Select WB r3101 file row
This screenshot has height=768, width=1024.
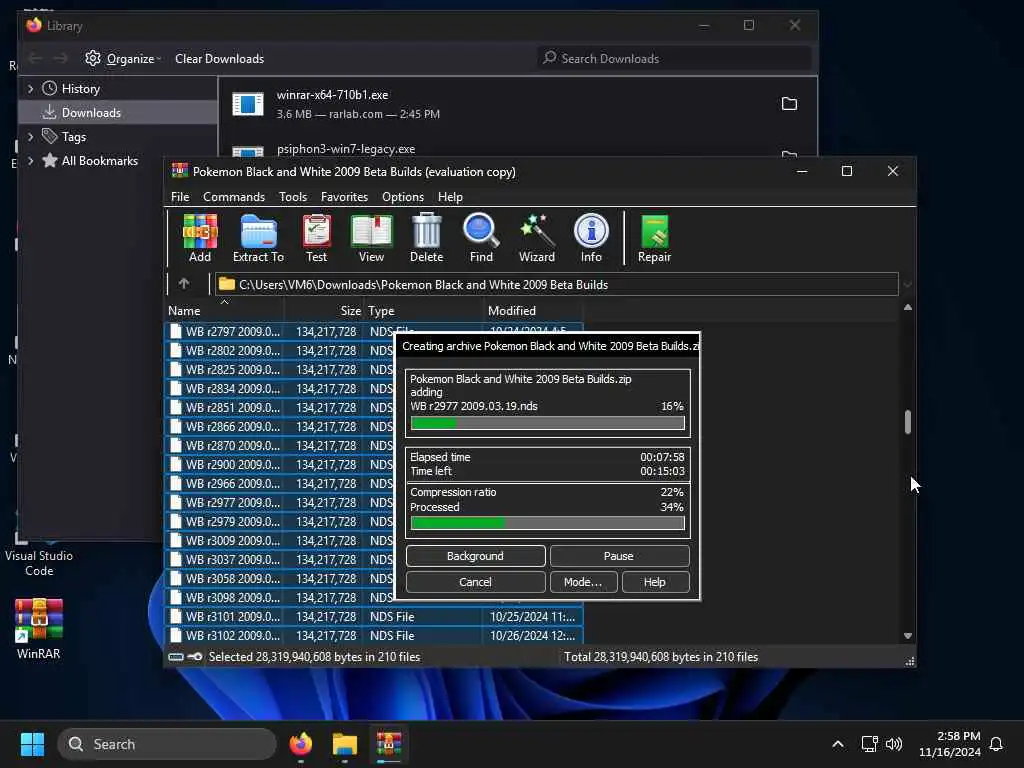click(374, 616)
